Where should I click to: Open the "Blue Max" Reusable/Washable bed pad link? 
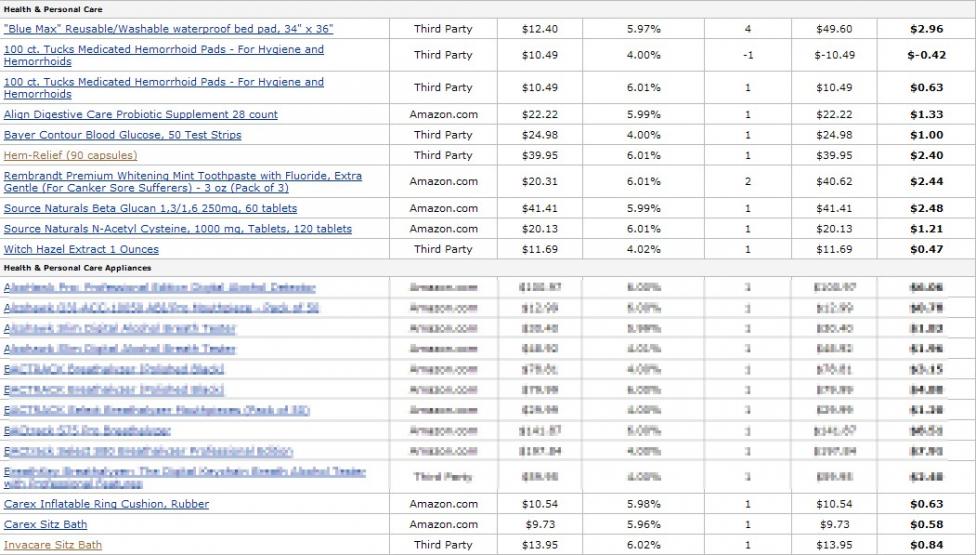(x=168, y=29)
